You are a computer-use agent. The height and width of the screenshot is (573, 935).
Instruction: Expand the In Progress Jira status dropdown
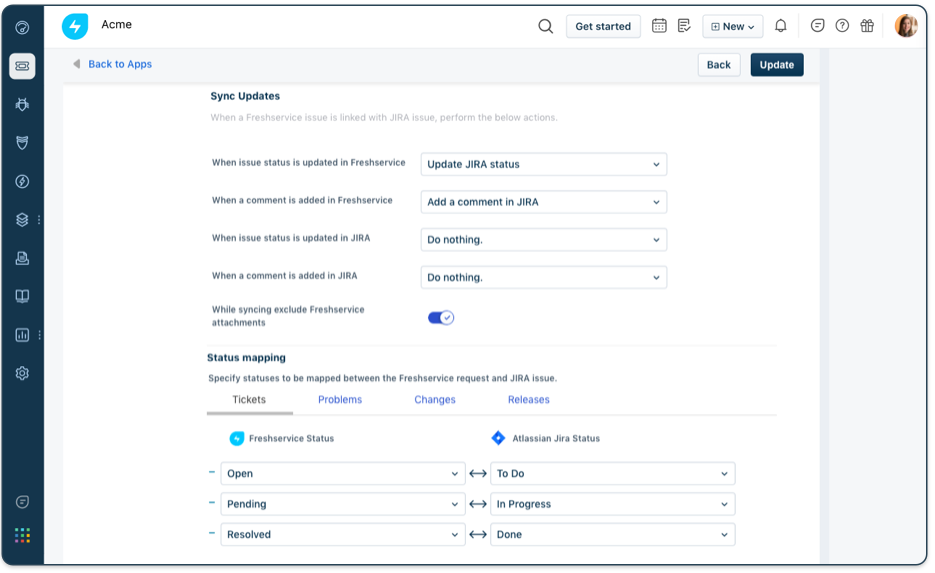pos(612,504)
